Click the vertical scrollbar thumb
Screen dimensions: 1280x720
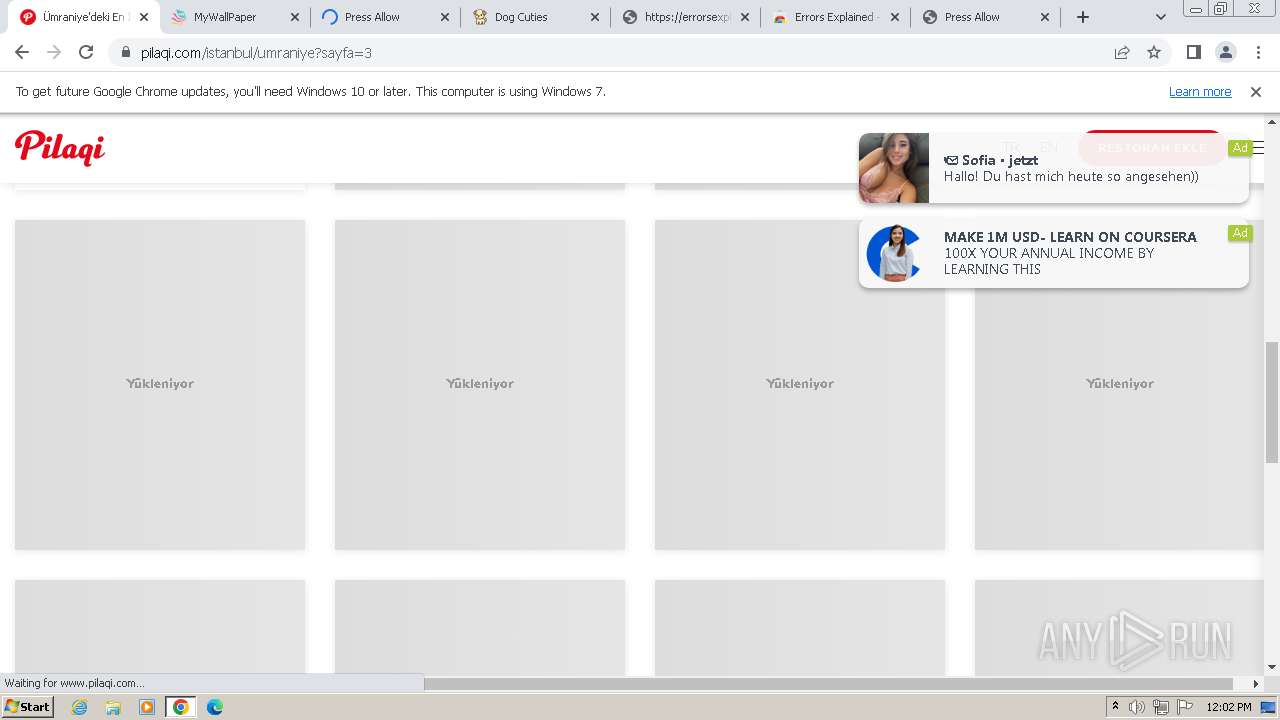click(x=1272, y=400)
